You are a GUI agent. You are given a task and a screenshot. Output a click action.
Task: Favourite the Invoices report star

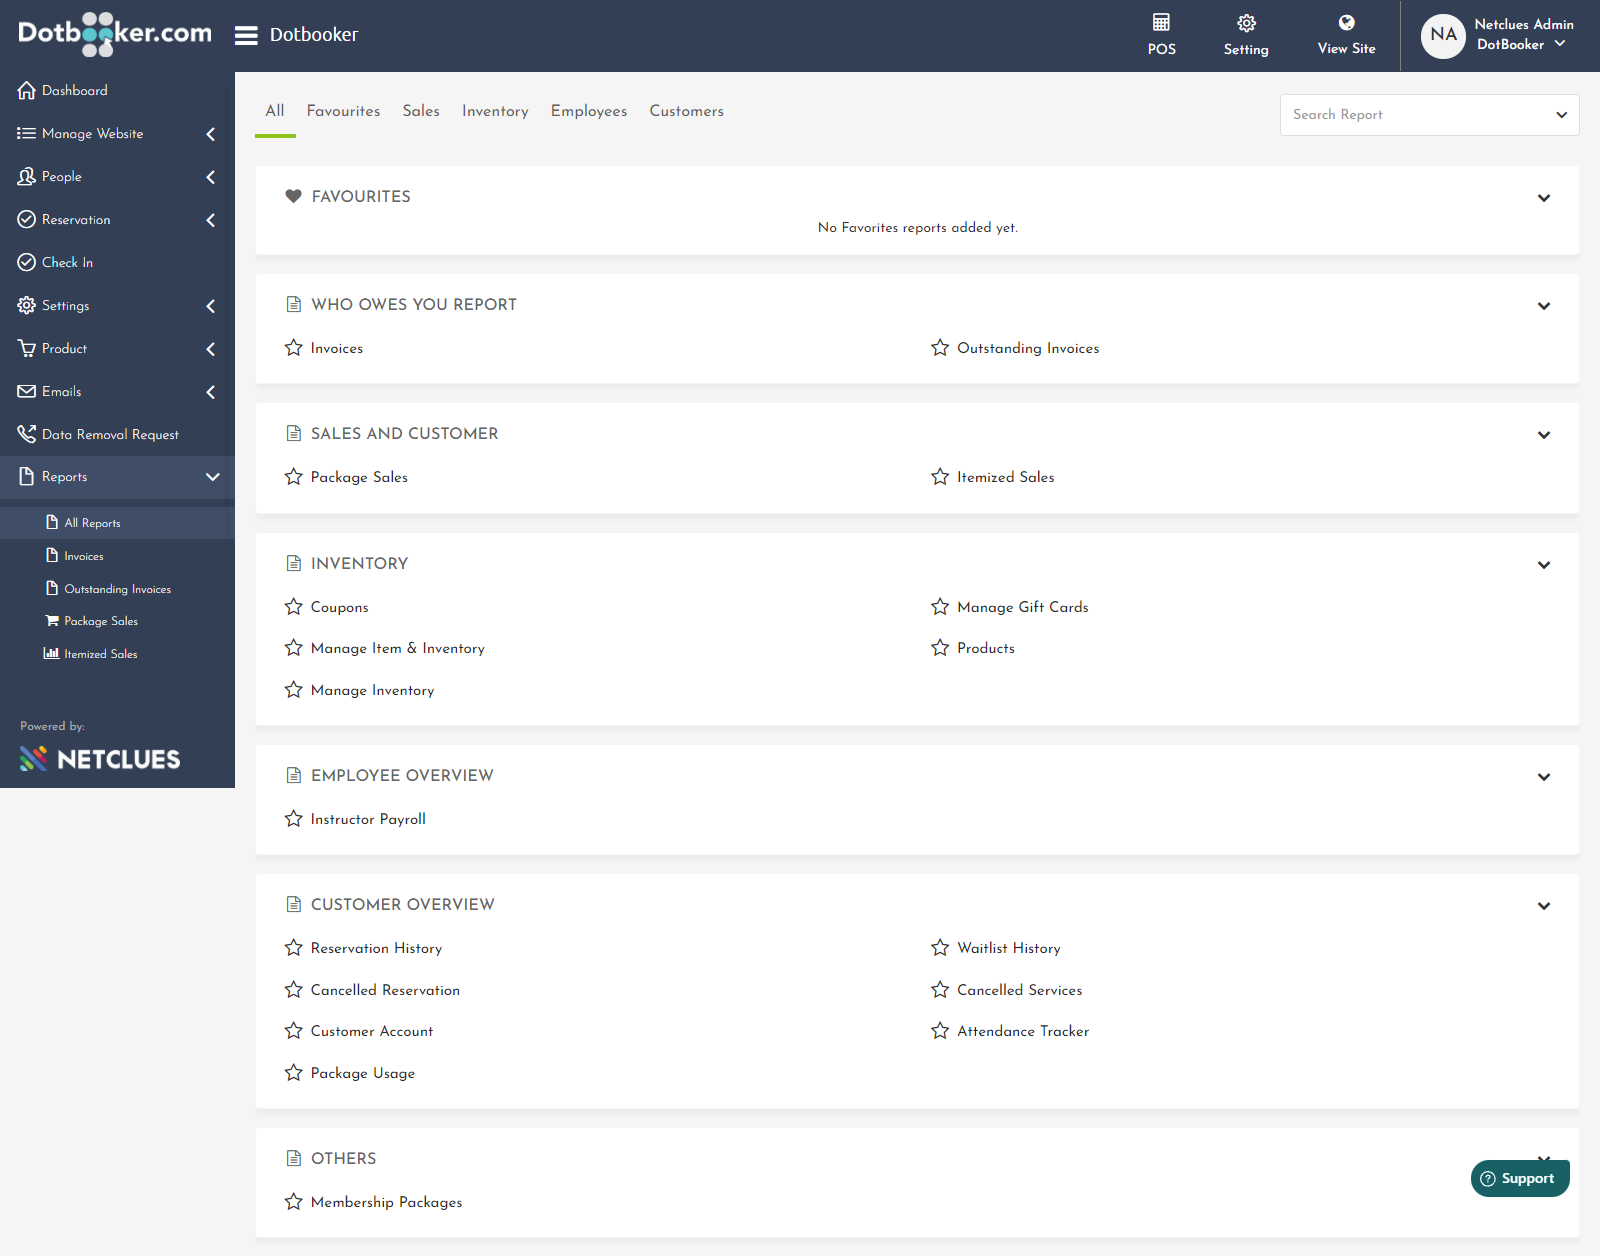(293, 347)
